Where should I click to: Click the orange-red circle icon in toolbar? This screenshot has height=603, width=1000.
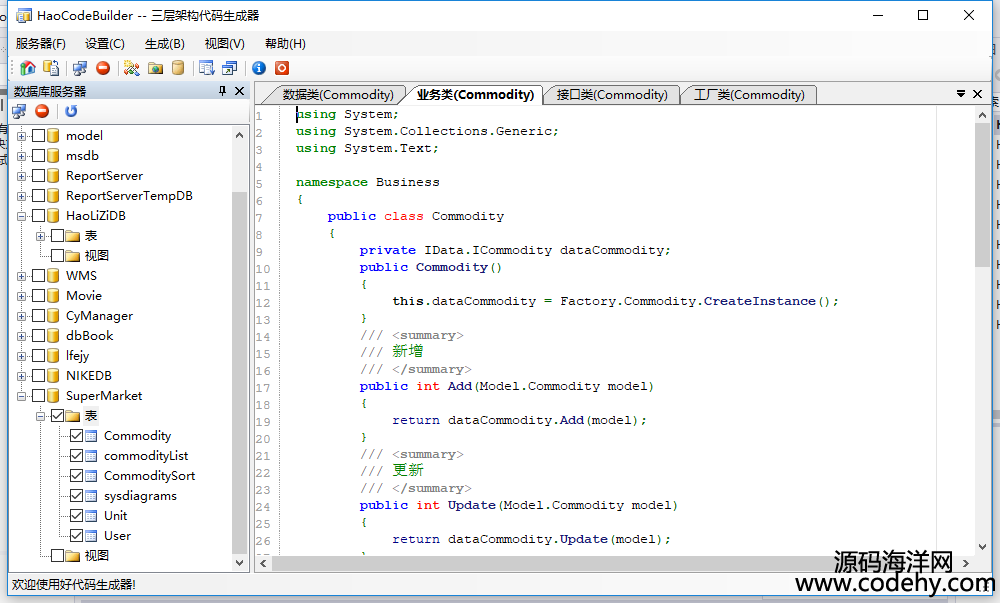(x=282, y=68)
